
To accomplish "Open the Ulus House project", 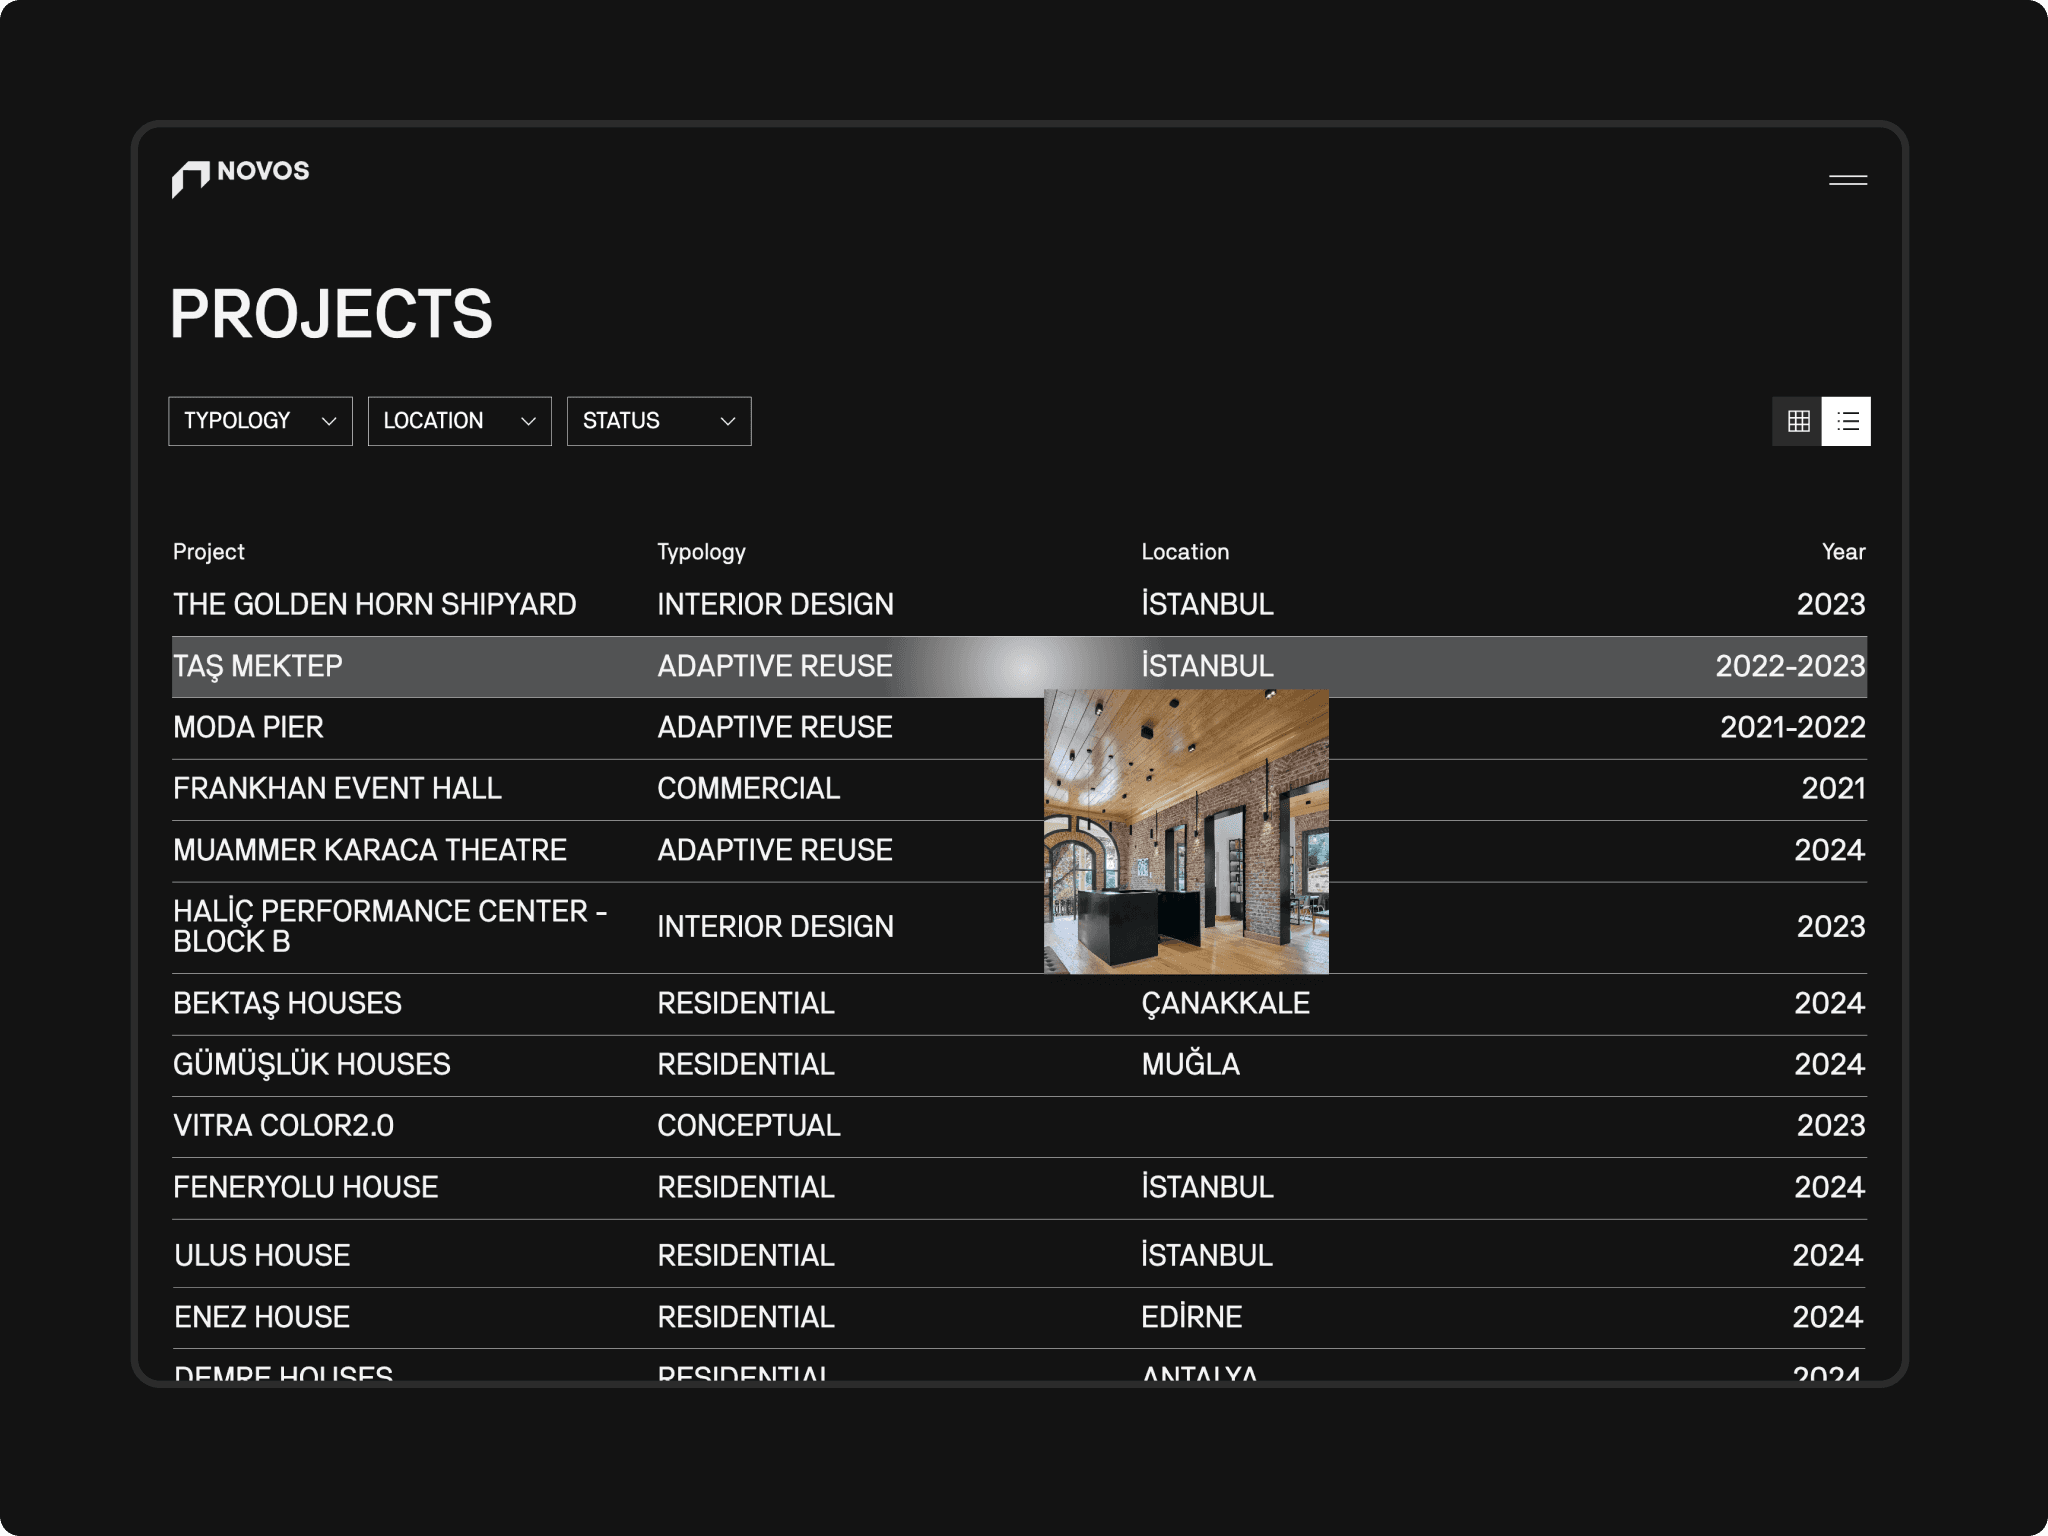I will (262, 1255).
